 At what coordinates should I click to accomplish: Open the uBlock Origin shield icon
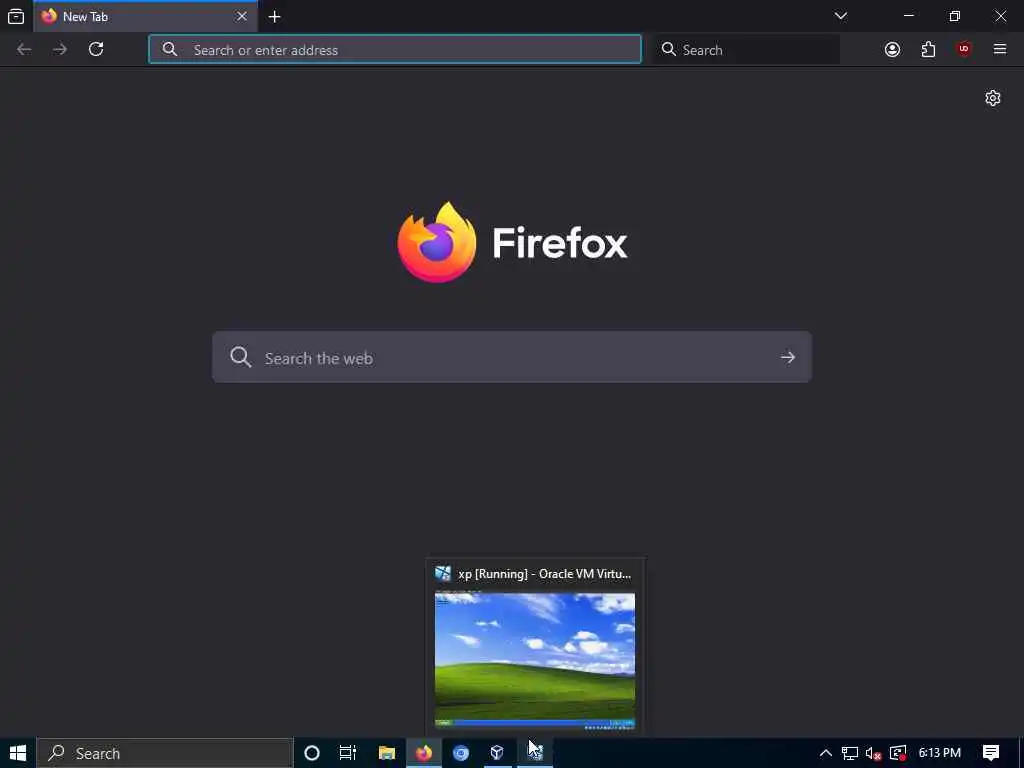click(964, 49)
